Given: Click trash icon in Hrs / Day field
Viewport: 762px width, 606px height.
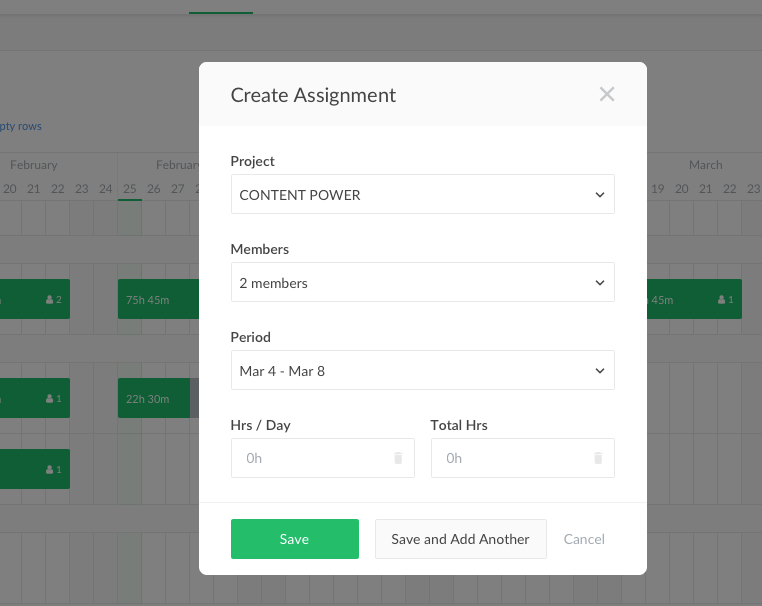Looking at the screenshot, I should pos(397,458).
